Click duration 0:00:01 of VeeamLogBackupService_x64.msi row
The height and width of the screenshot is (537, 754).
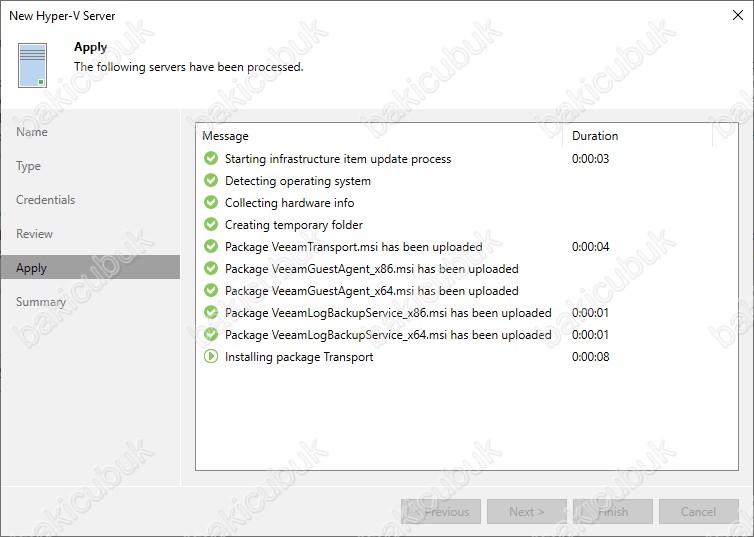591,335
